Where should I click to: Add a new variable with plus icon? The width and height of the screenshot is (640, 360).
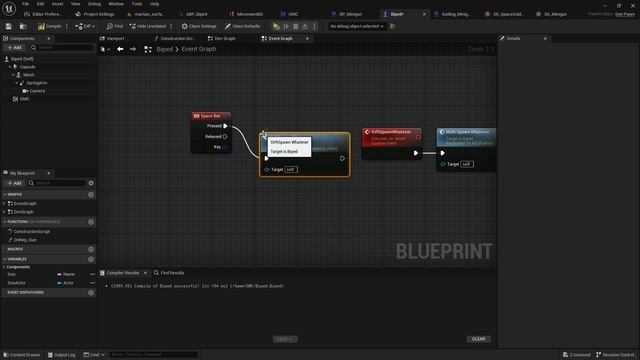[x=91, y=260]
